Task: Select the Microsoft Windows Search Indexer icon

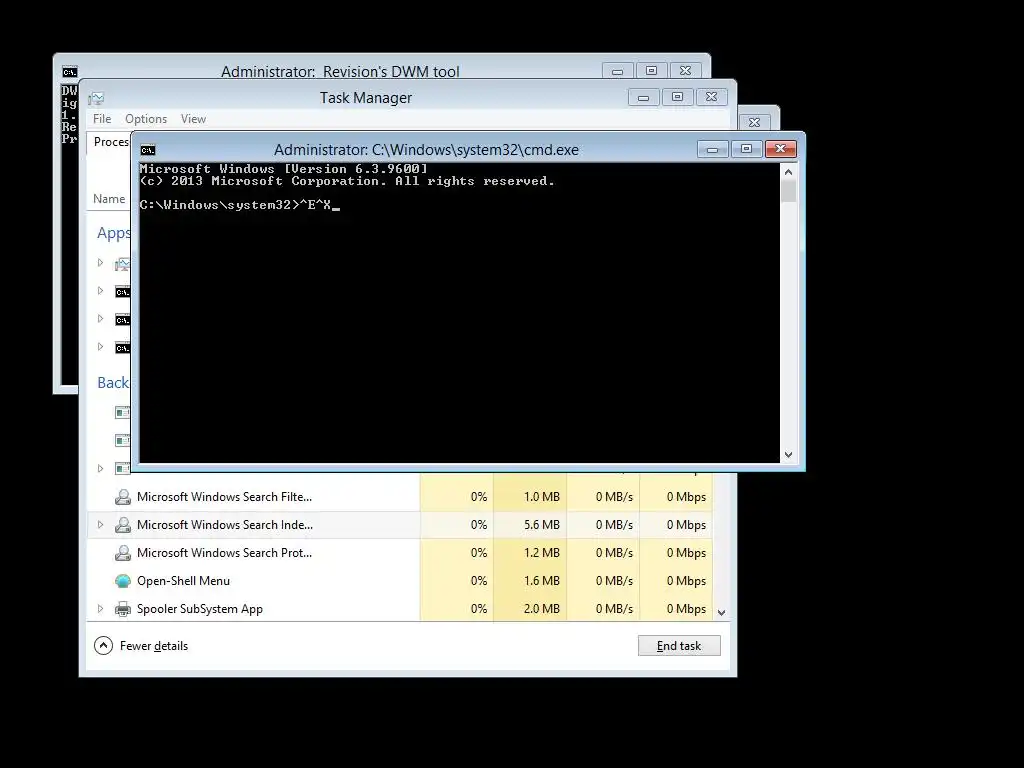Action: click(123, 525)
